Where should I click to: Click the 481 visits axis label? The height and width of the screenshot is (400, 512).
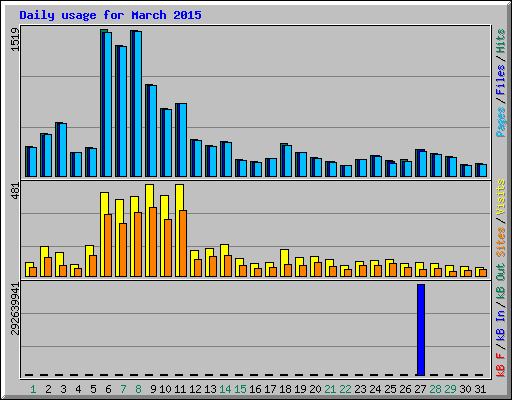click(x=15, y=191)
